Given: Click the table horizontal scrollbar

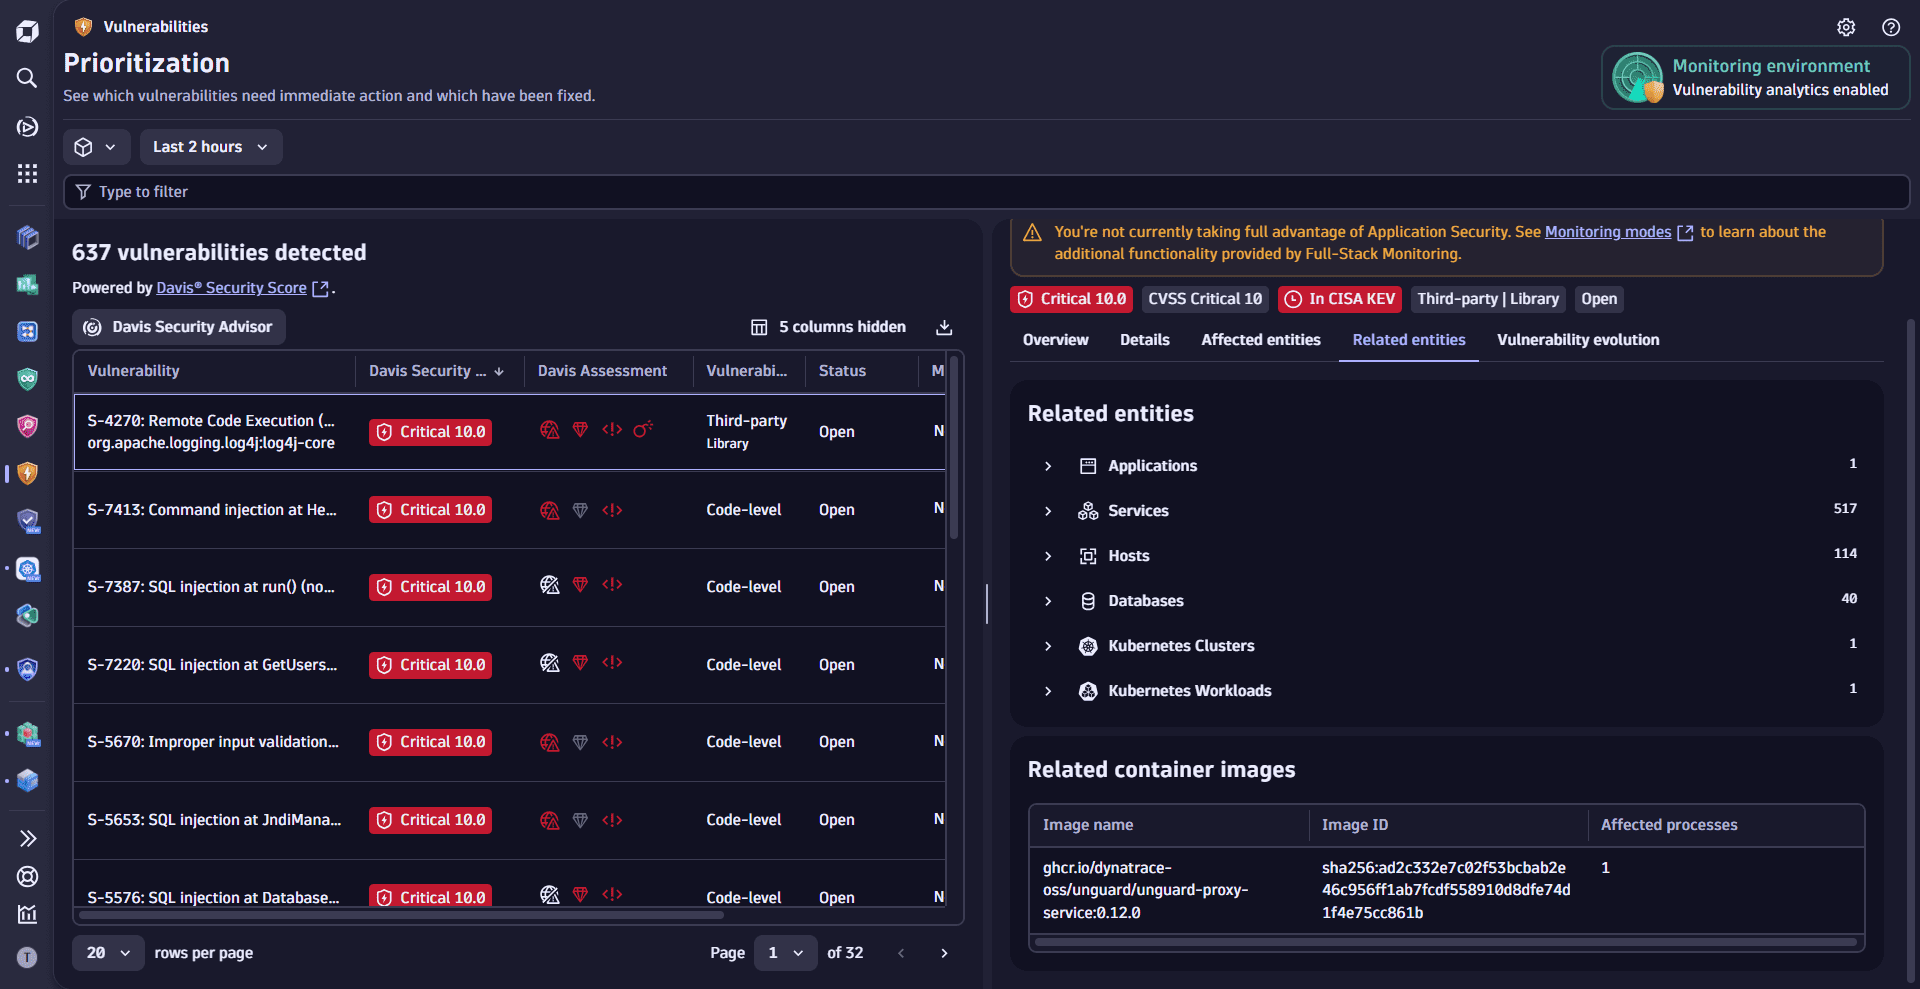Looking at the screenshot, I should tap(401, 914).
